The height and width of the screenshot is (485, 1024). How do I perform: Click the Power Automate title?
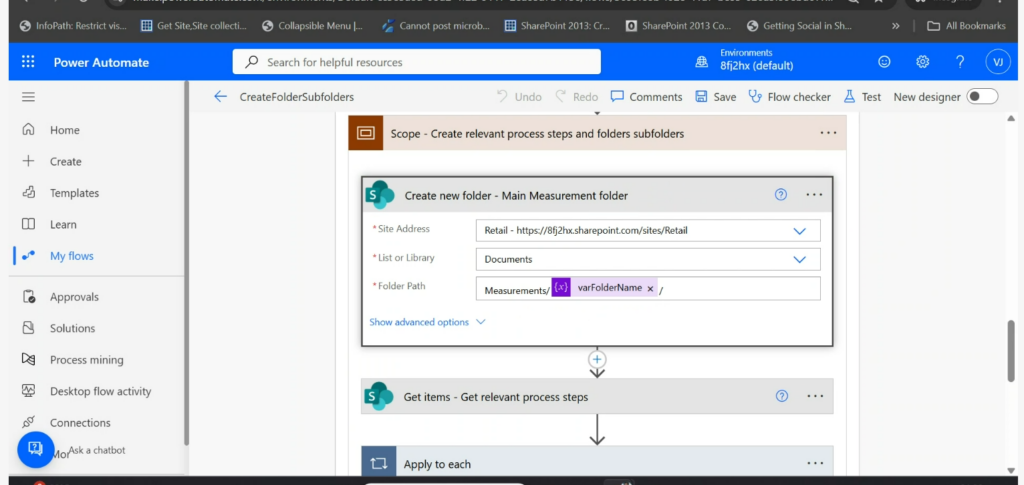(101, 63)
